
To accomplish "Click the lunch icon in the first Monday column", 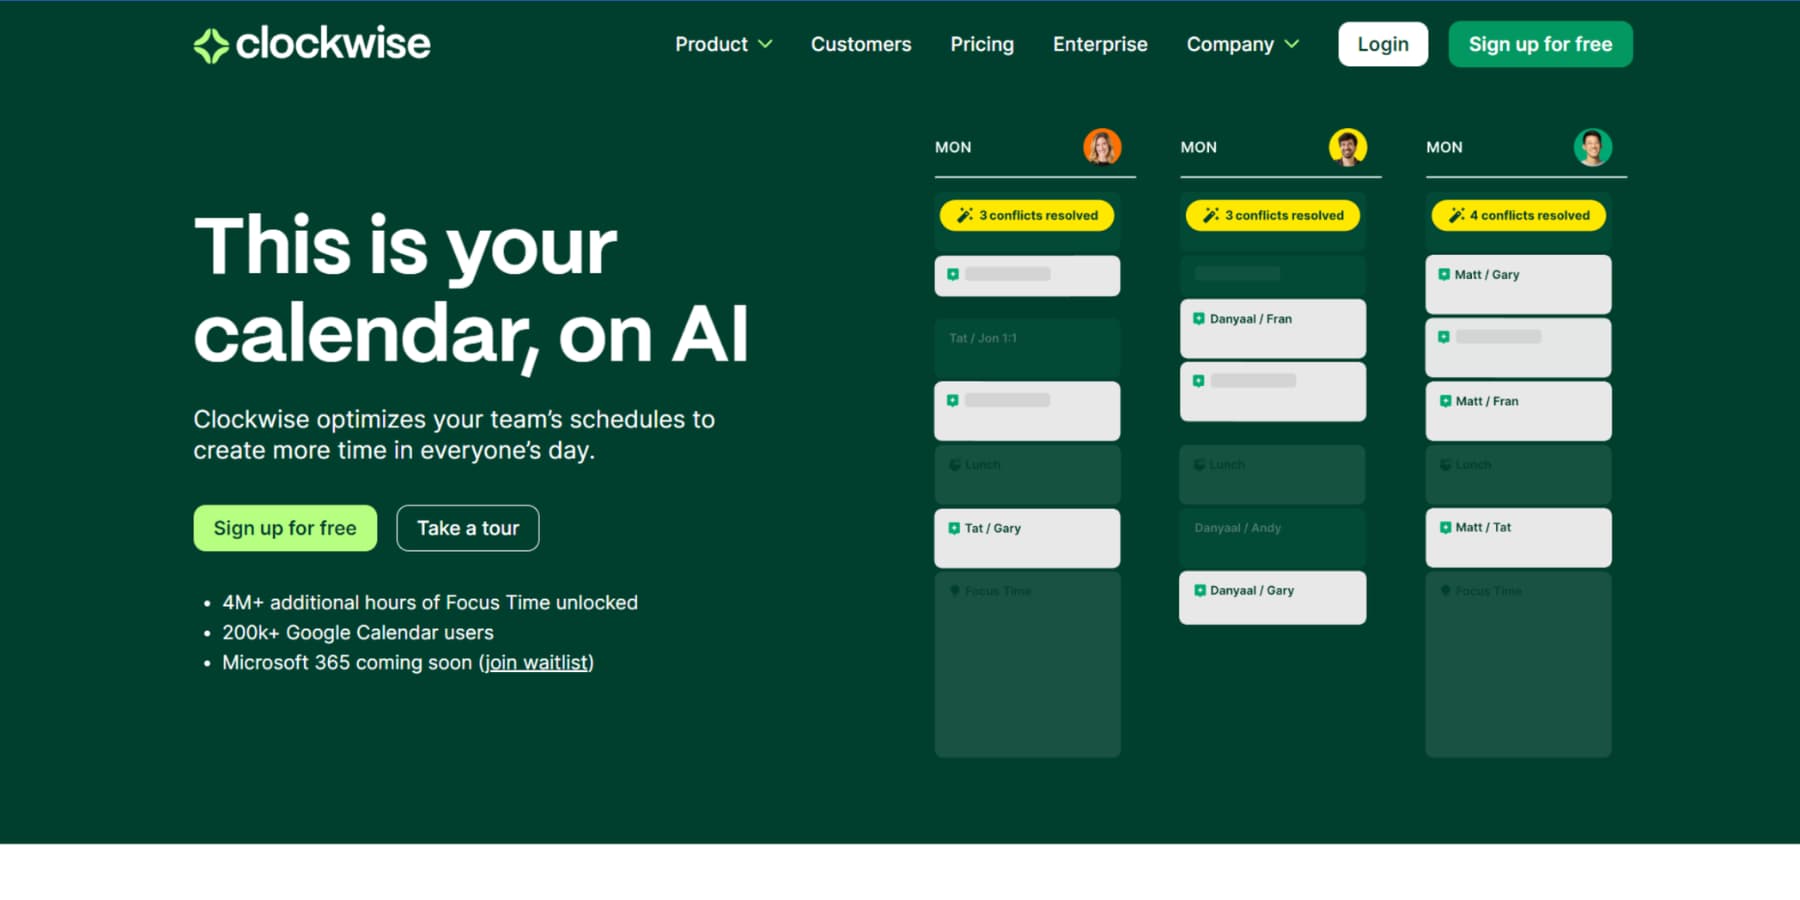I will click(x=955, y=464).
